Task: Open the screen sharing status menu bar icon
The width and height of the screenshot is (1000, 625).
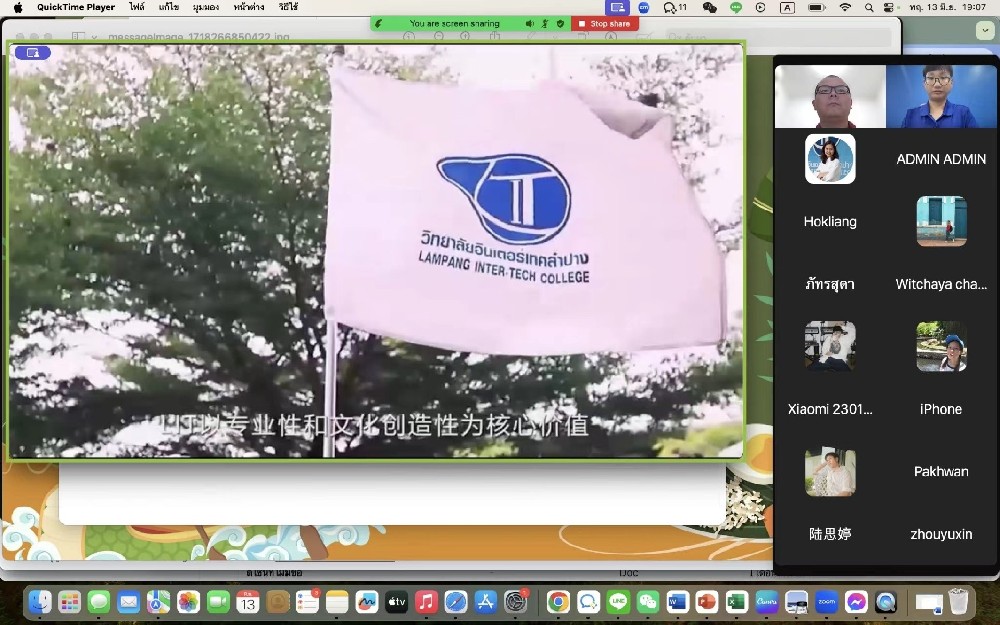Action: coord(617,8)
